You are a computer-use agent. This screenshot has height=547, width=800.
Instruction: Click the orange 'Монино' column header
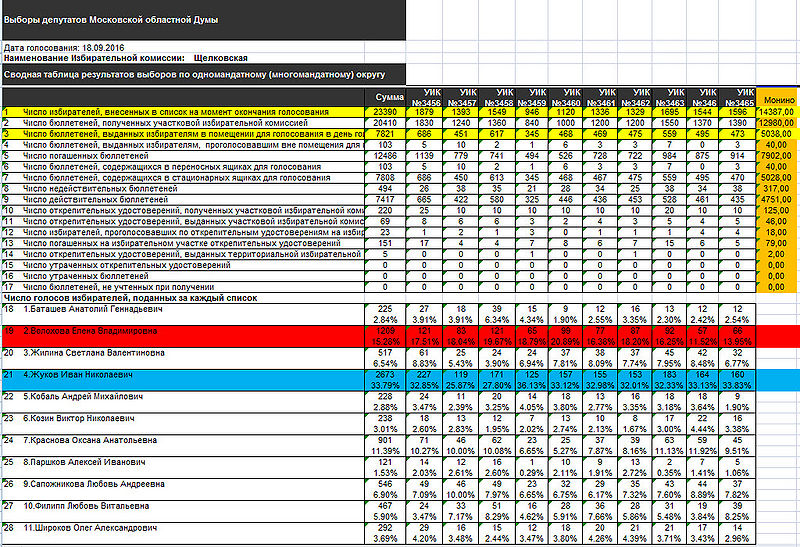coord(780,101)
